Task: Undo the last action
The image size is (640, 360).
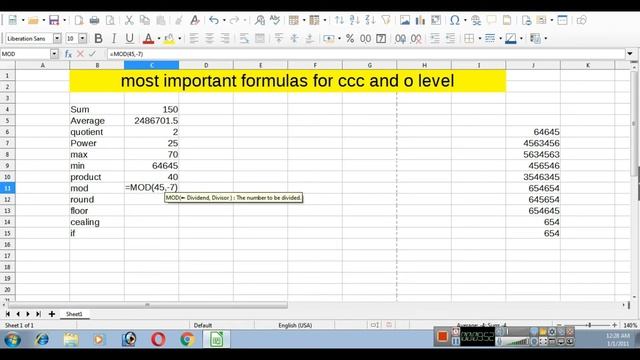Action: [213, 20]
